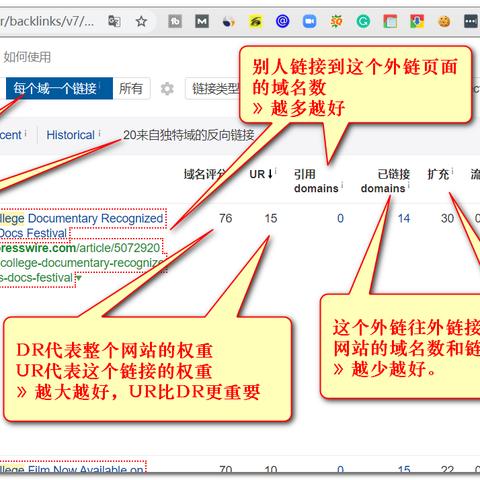Screen dimensions: 480x480
Task: Open the blue @ email extension icon
Action: coord(282,22)
